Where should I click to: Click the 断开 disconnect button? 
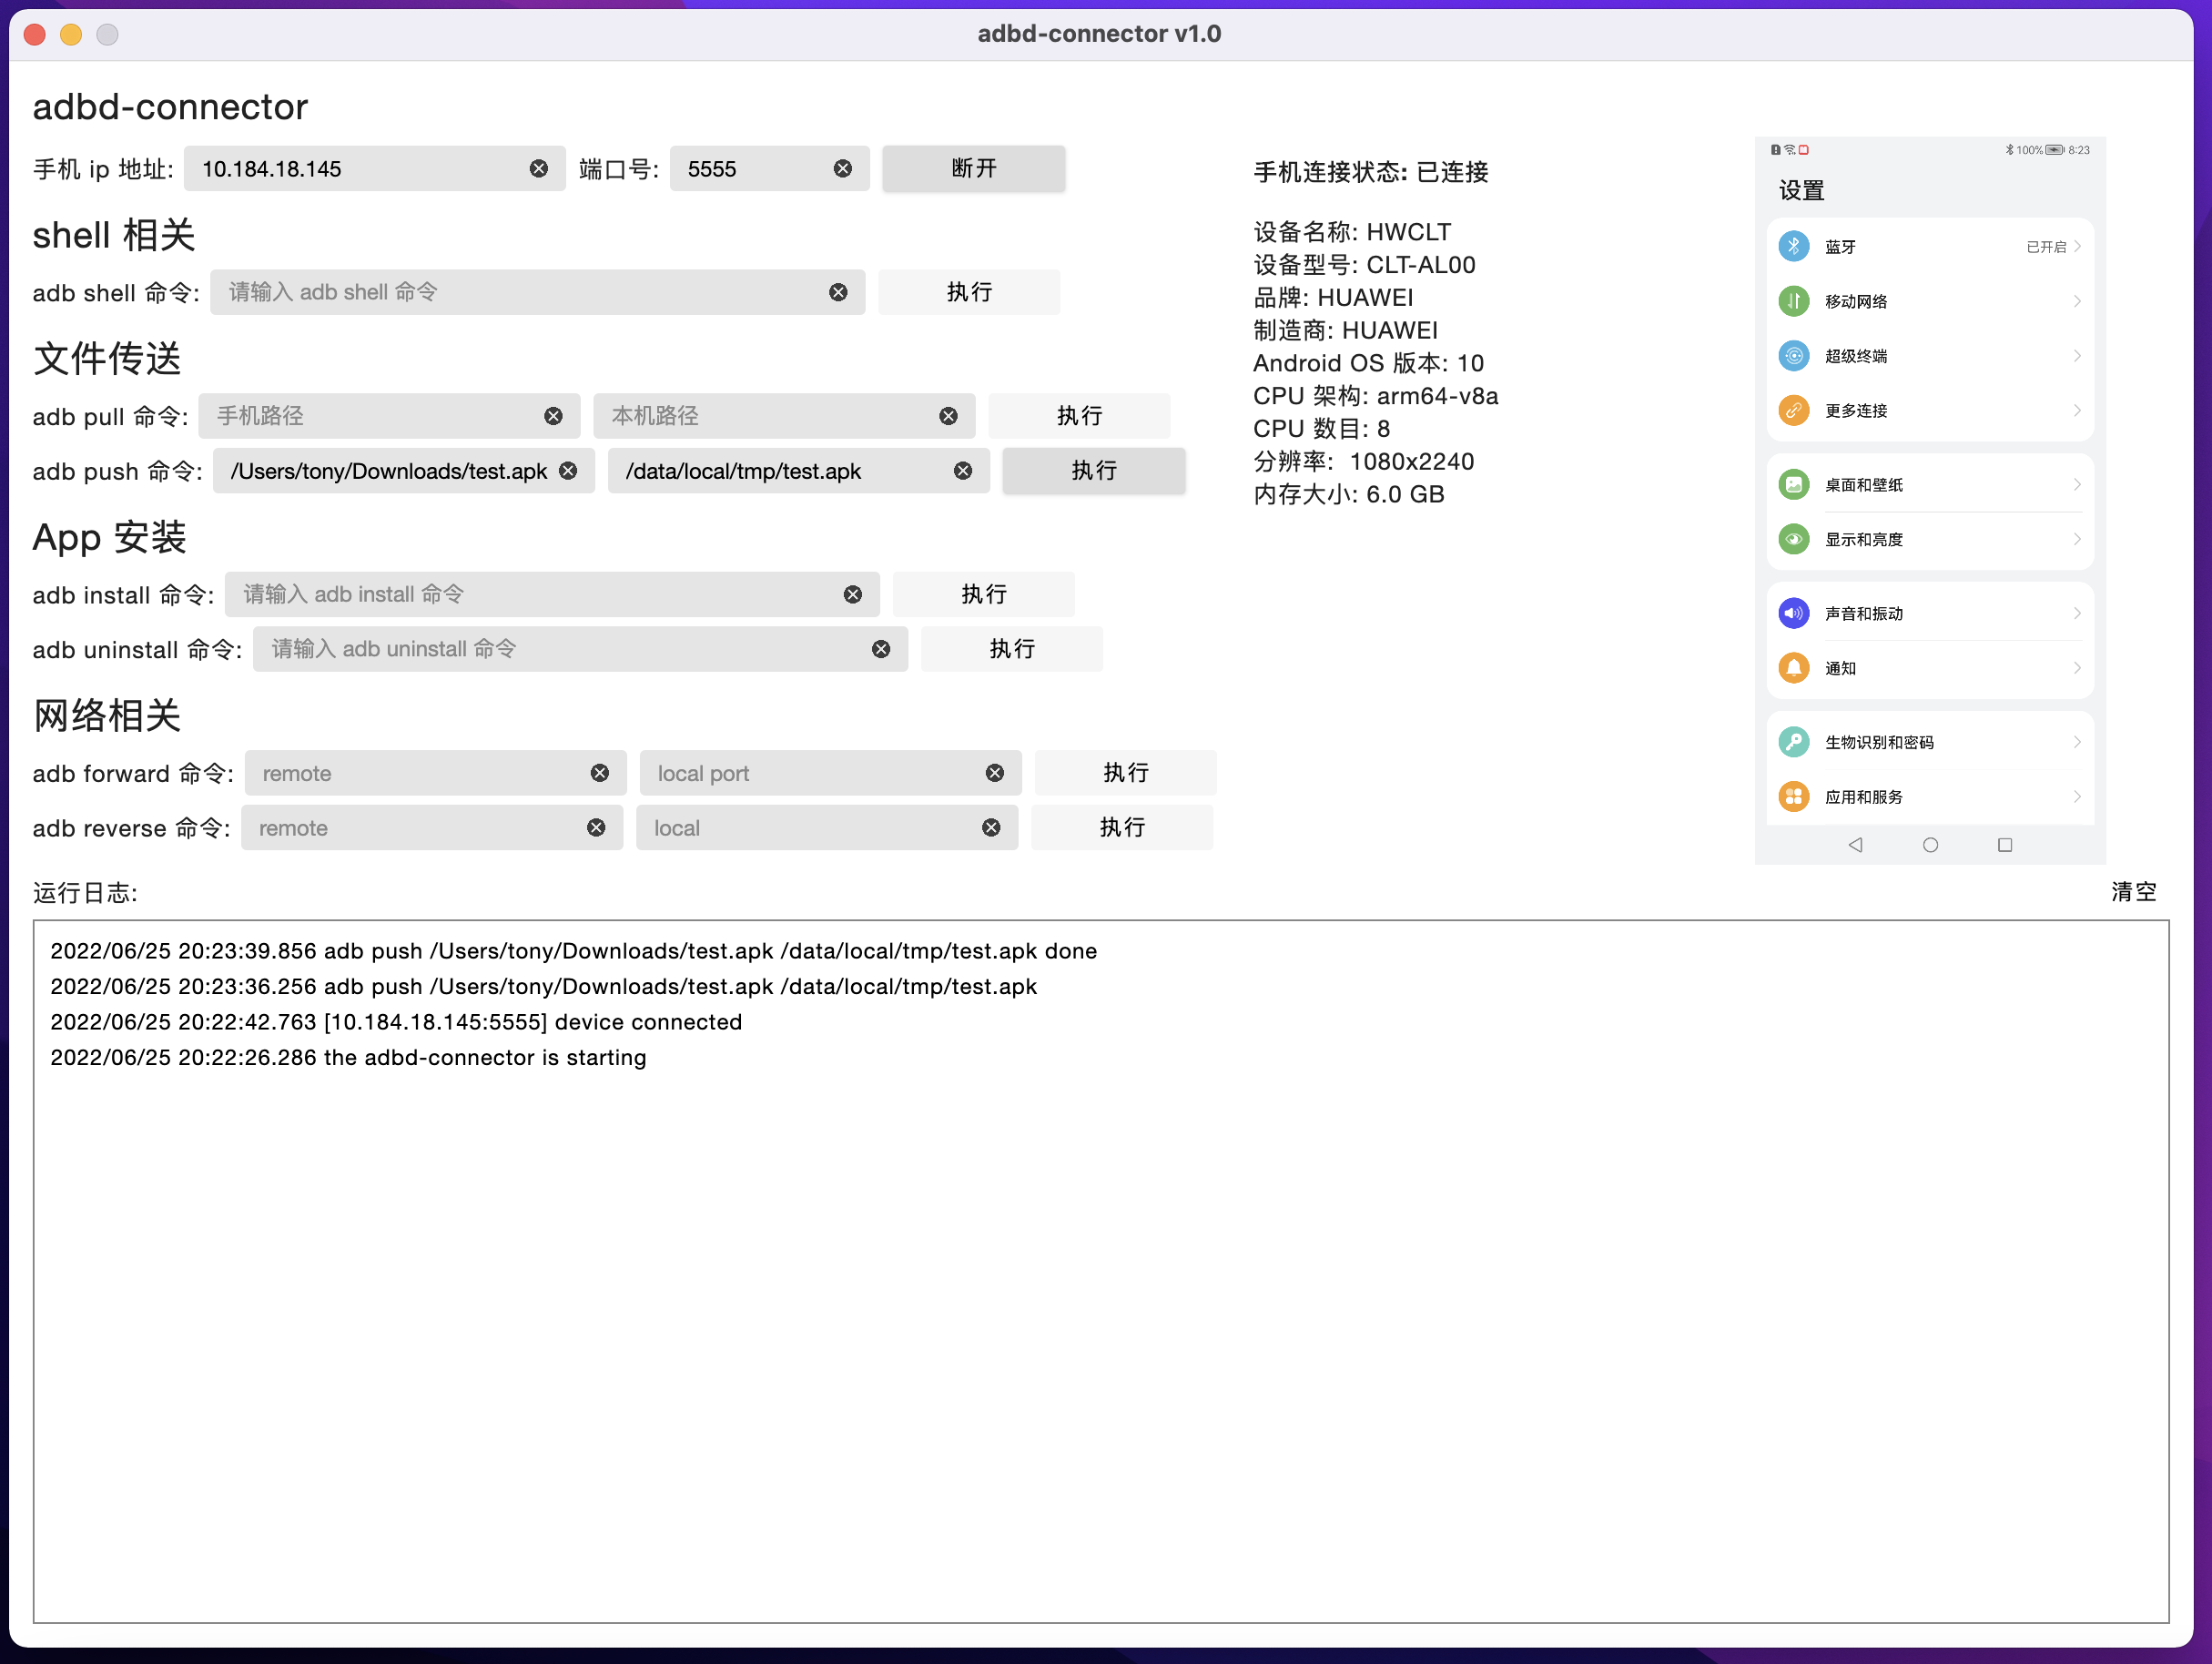[973, 168]
